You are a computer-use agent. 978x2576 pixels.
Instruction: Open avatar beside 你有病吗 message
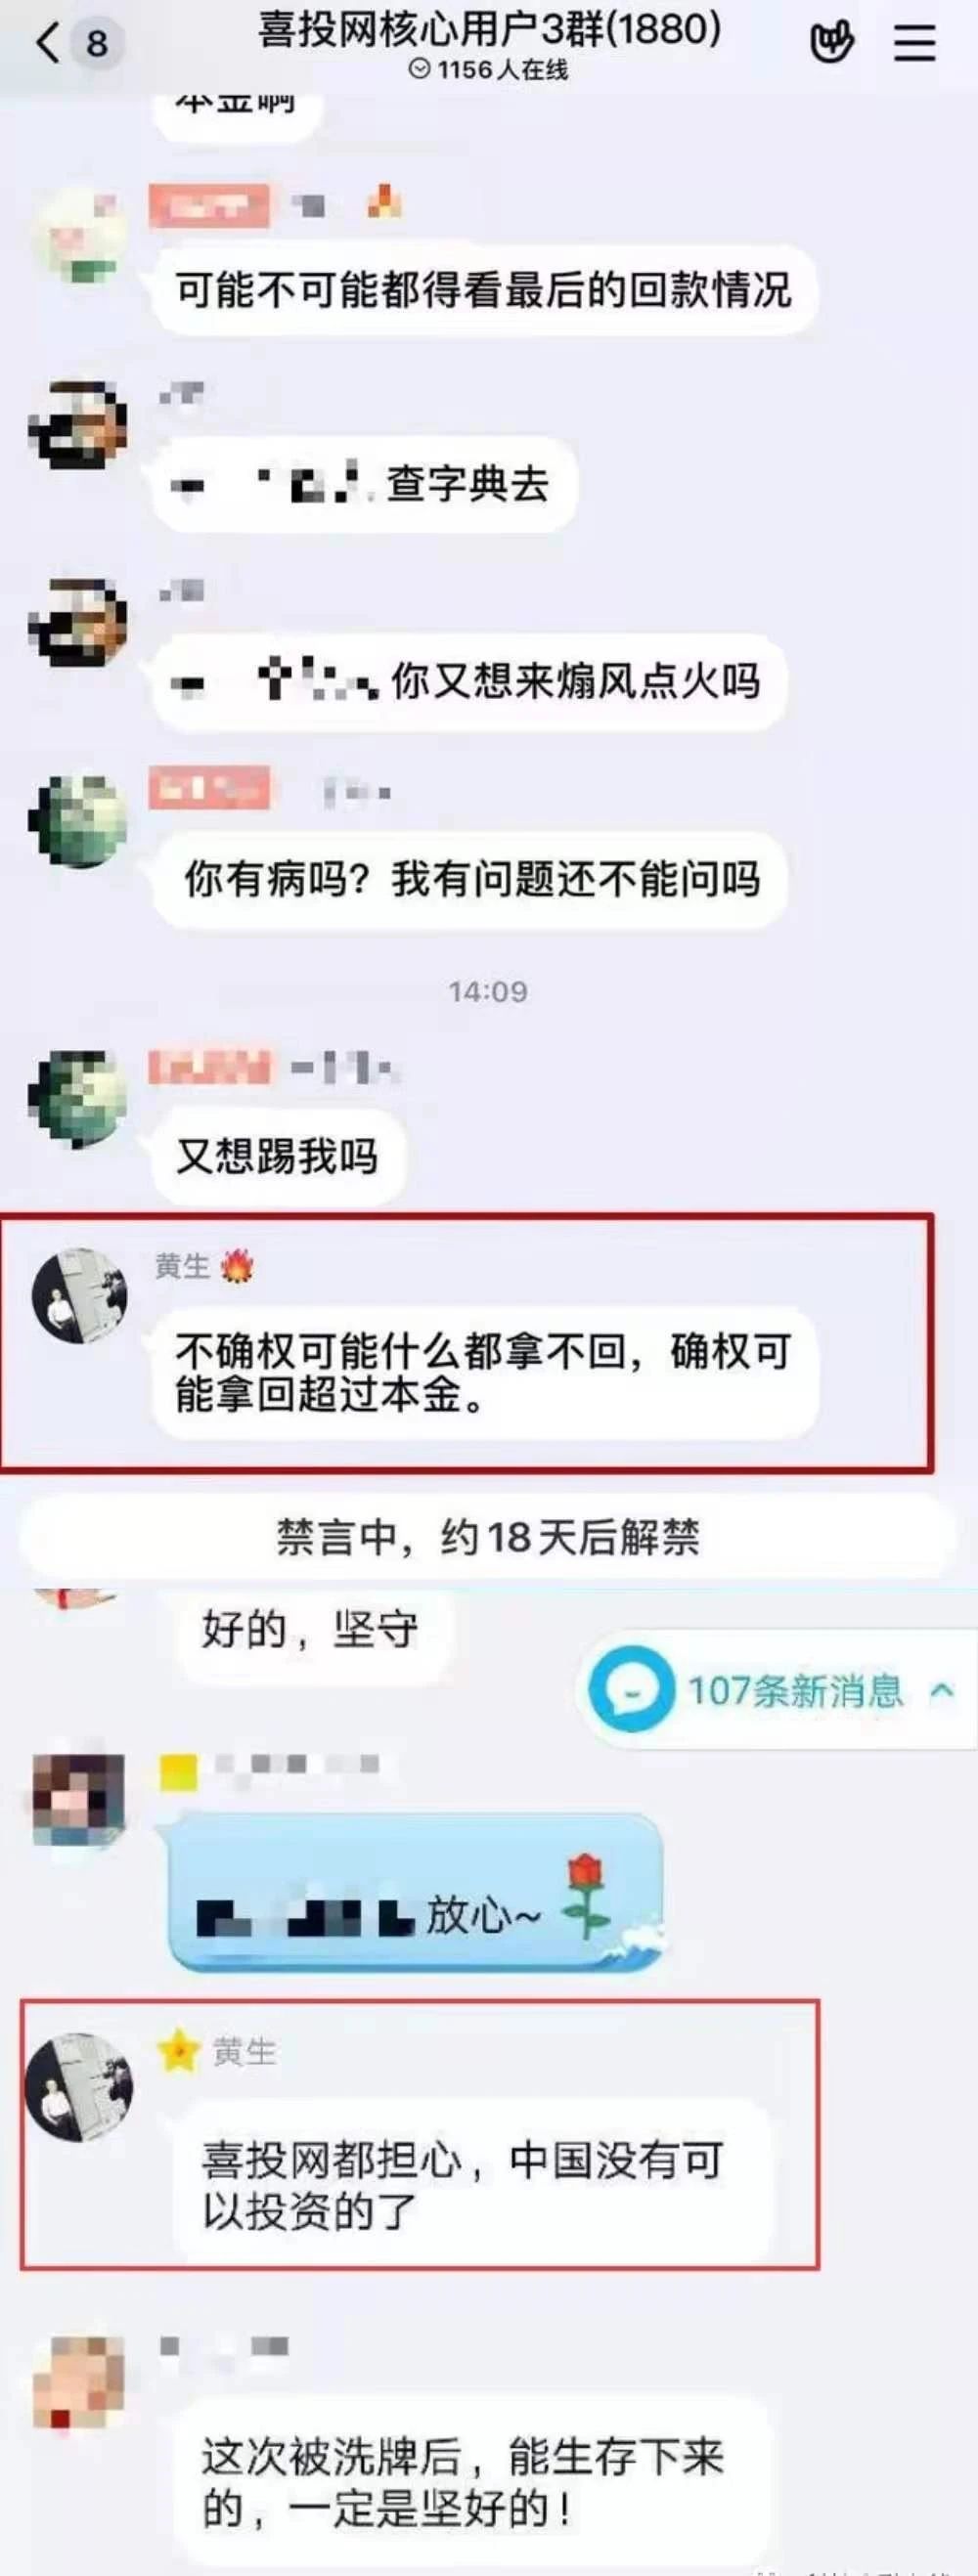coord(78,822)
